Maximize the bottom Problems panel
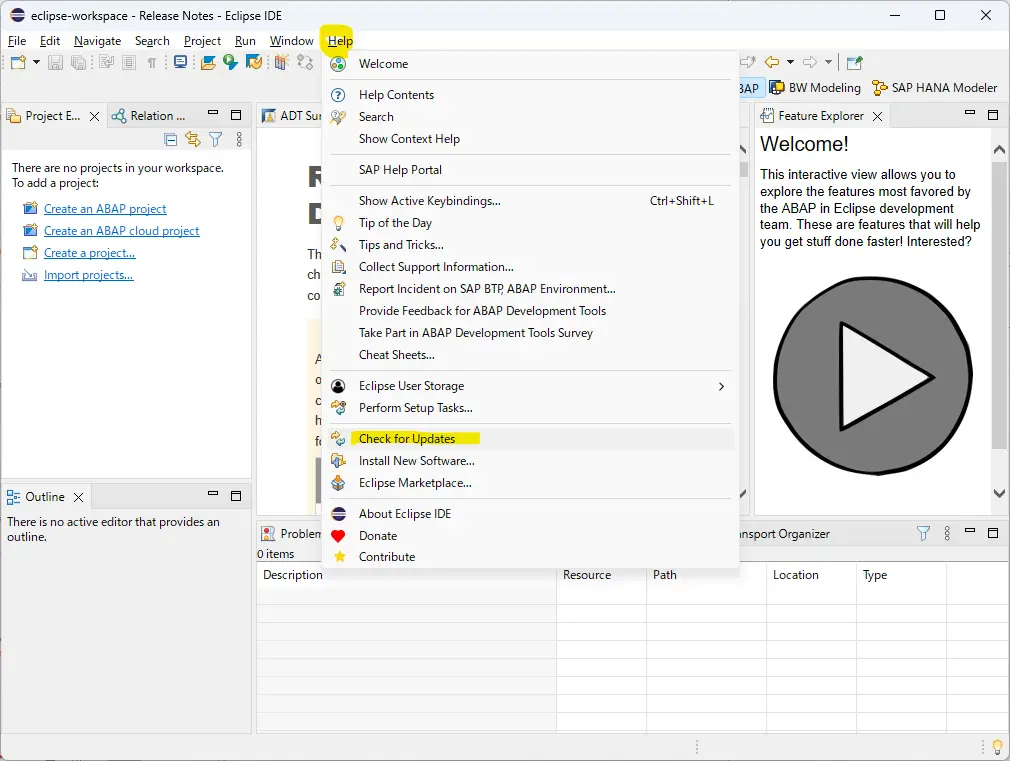This screenshot has height=761, width=1010. (x=993, y=533)
